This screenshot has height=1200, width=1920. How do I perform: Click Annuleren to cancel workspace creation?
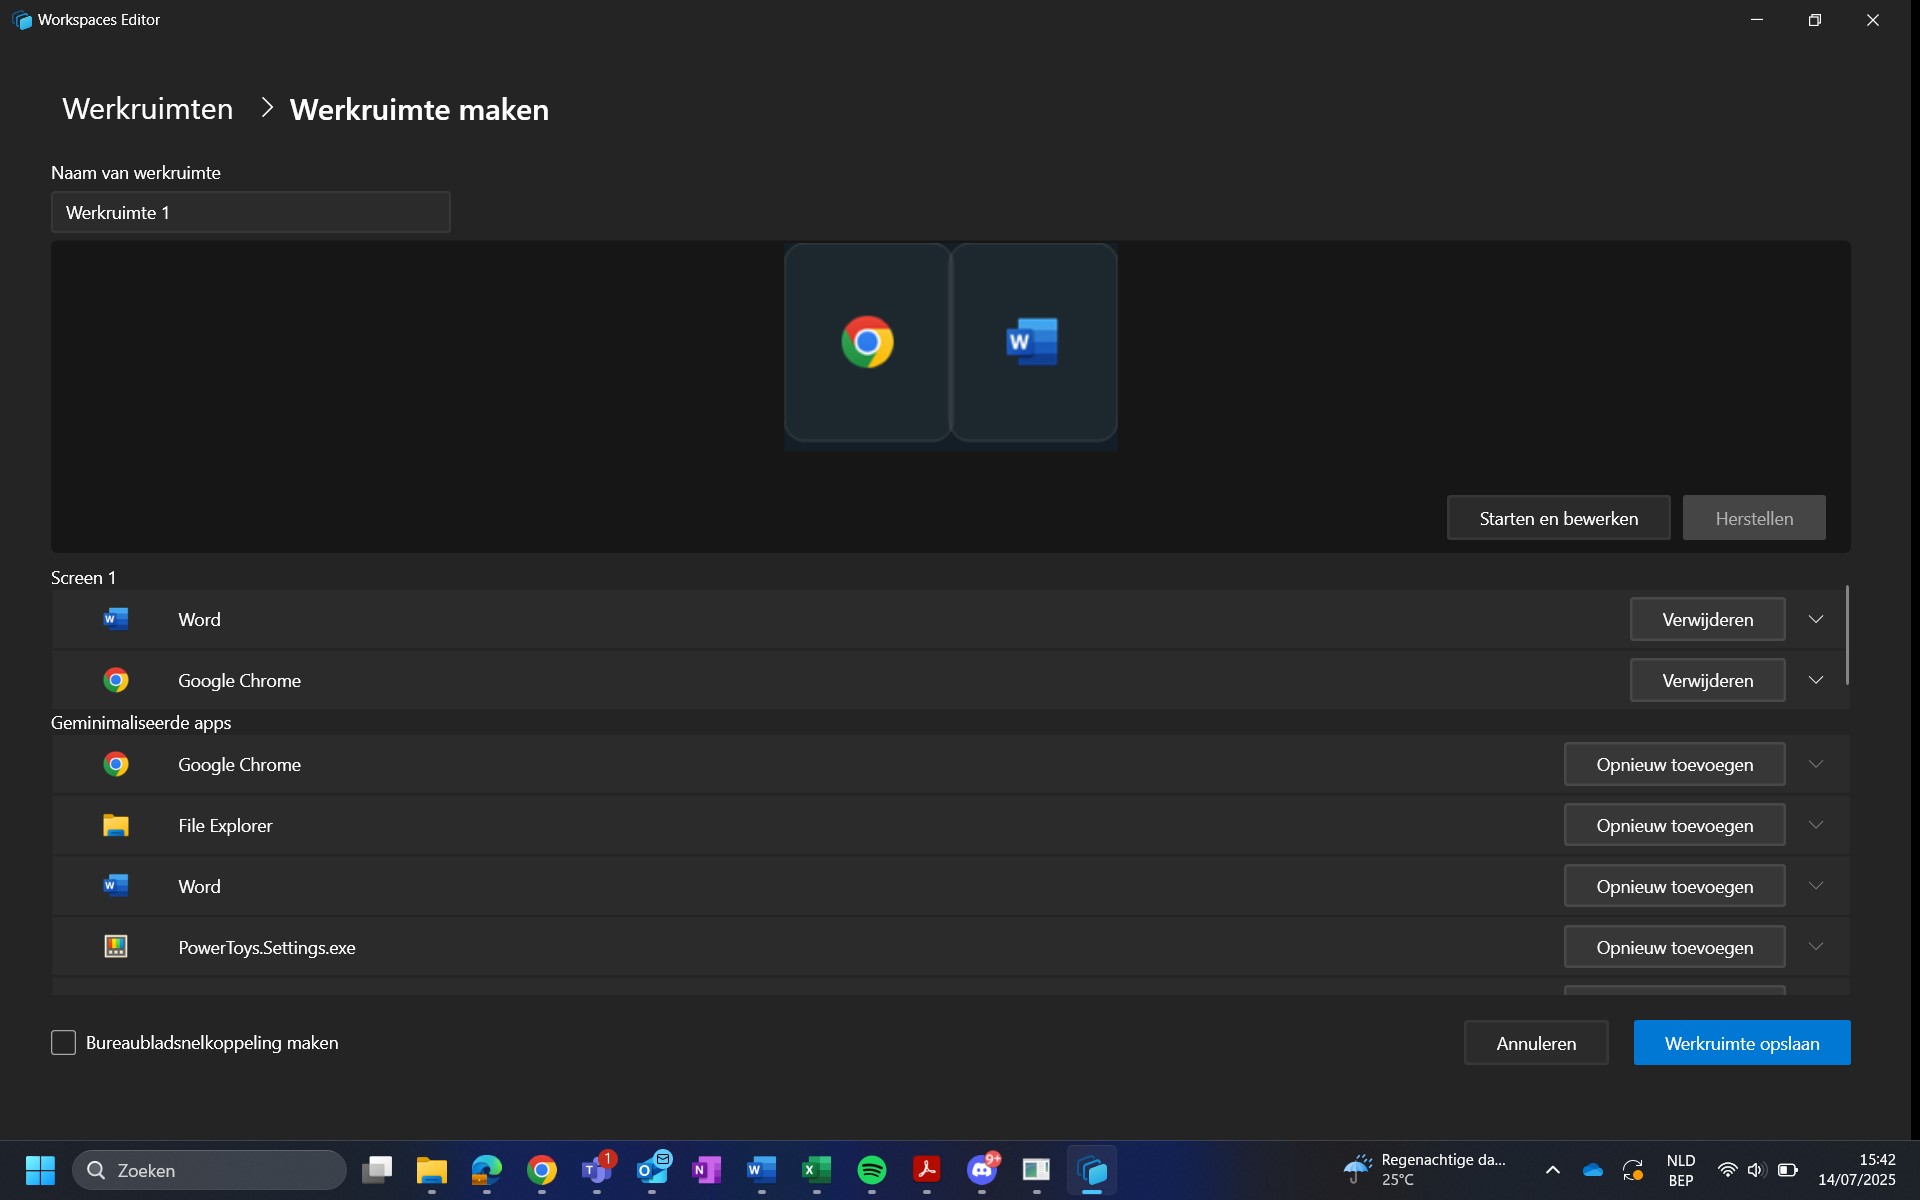[x=1536, y=1043]
